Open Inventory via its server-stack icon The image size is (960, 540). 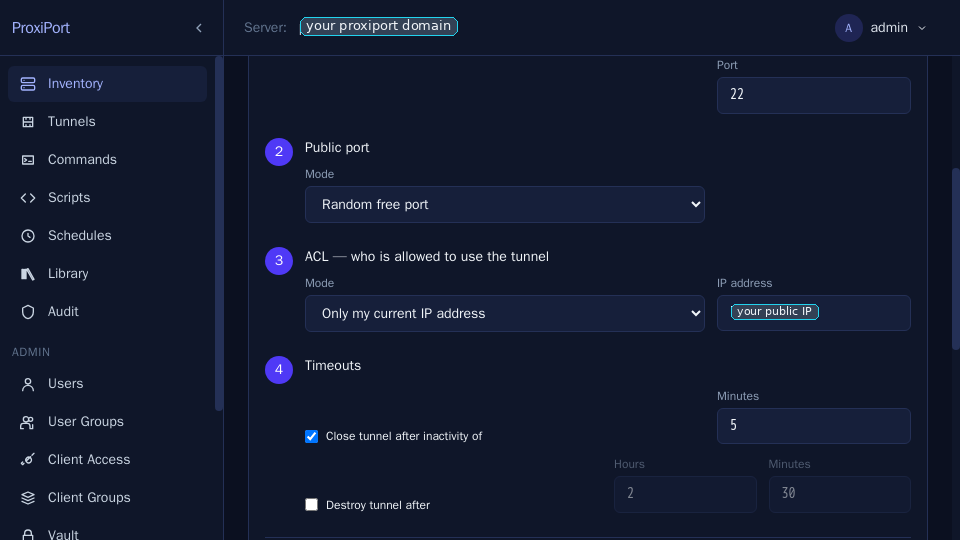coord(28,84)
